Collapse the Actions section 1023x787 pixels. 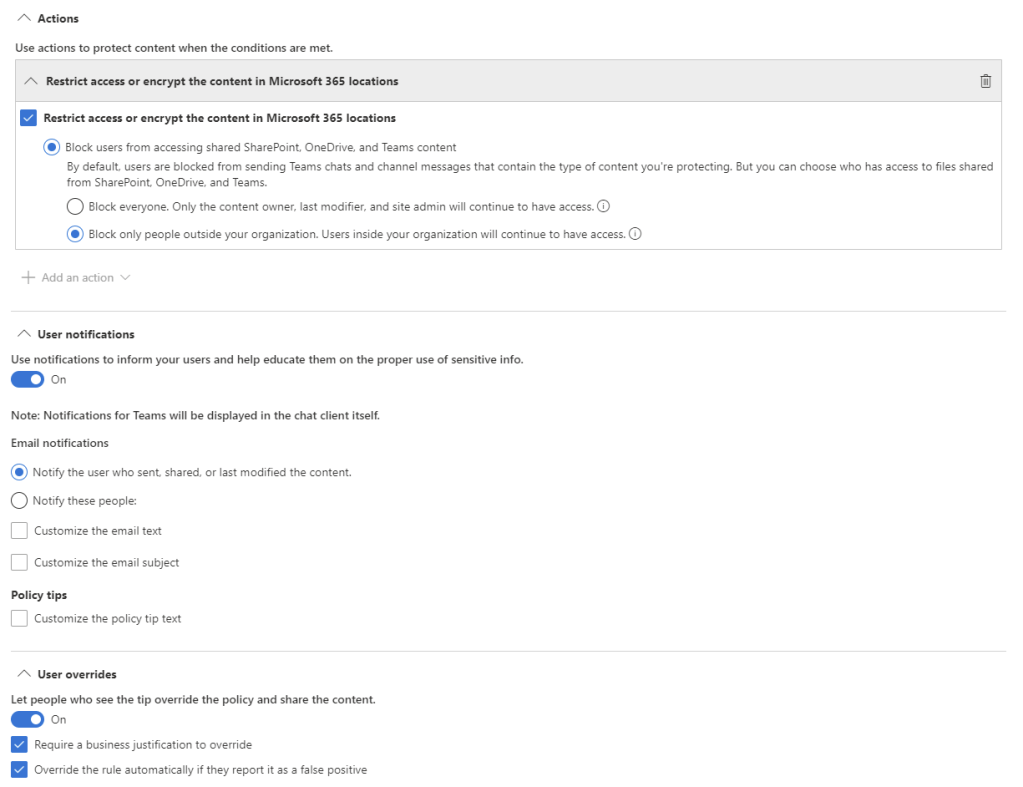pyautogui.click(x=23, y=18)
